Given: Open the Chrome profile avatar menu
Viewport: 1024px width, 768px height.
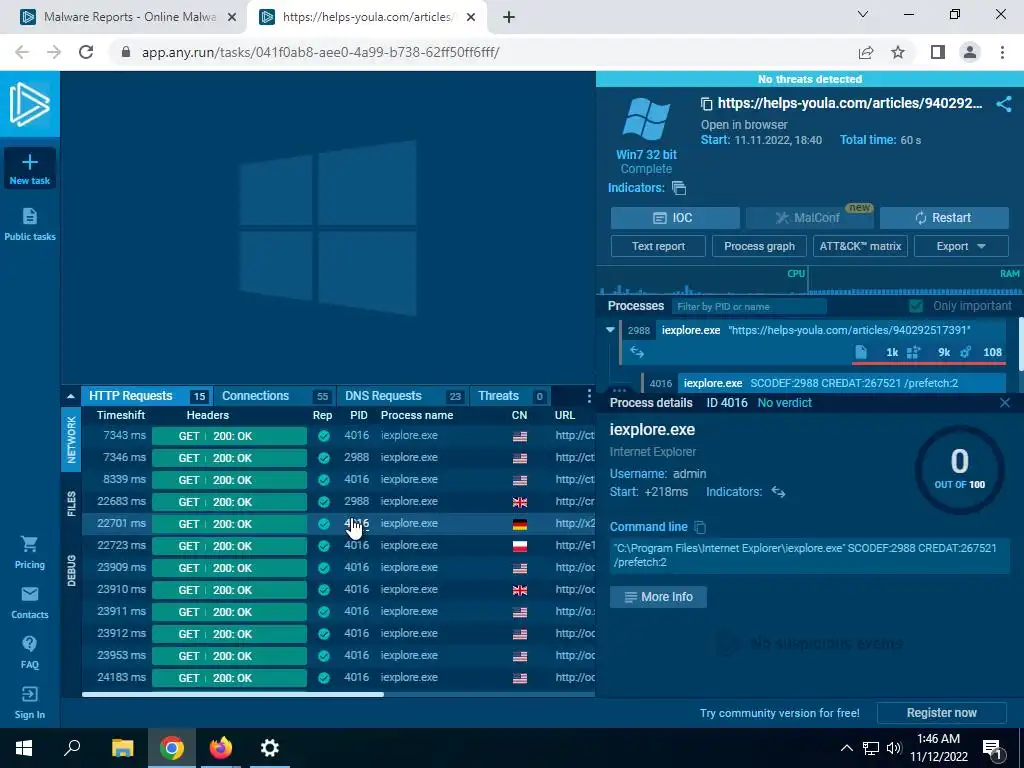Looking at the screenshot, I should 970,52.
